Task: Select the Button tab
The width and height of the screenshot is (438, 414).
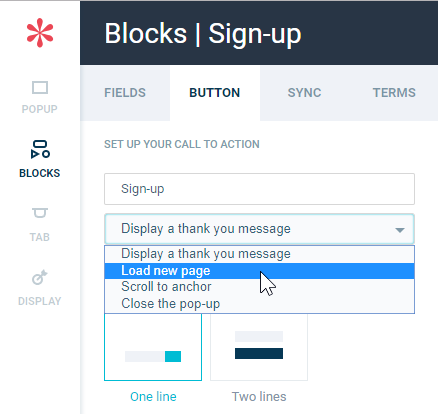Action: click(215, 93)
